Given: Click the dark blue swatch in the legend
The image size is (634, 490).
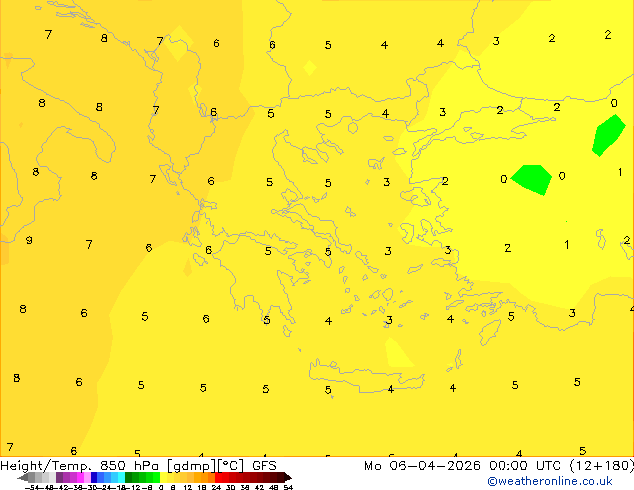Looking at the screenshot, I should (x=94, y=477).
